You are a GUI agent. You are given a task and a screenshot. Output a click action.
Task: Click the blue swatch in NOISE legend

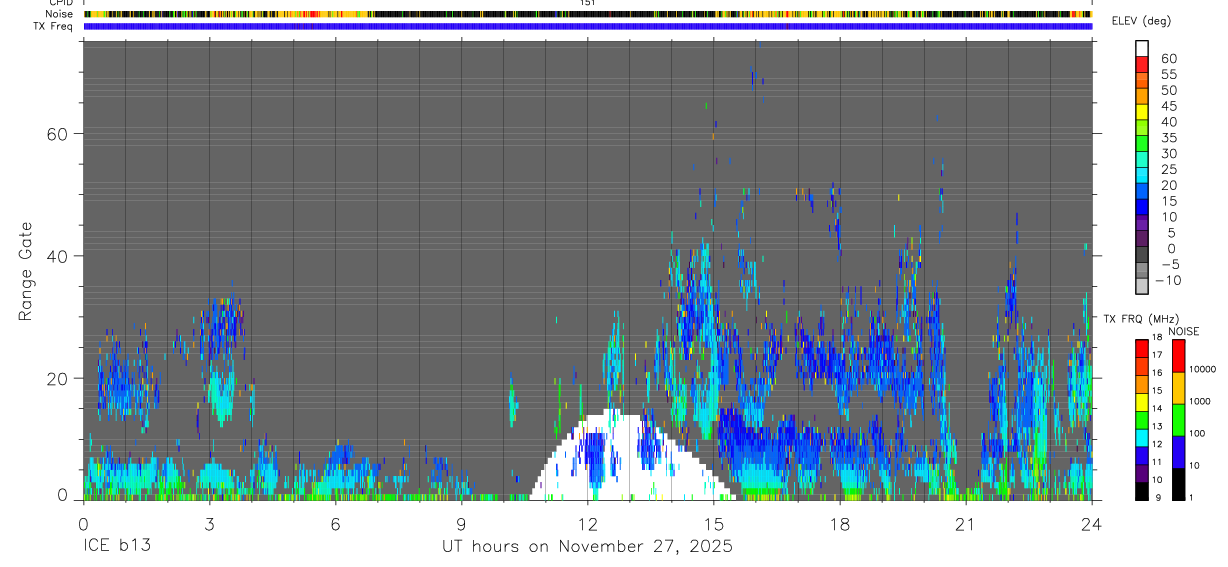click(x=1178, y=452)
